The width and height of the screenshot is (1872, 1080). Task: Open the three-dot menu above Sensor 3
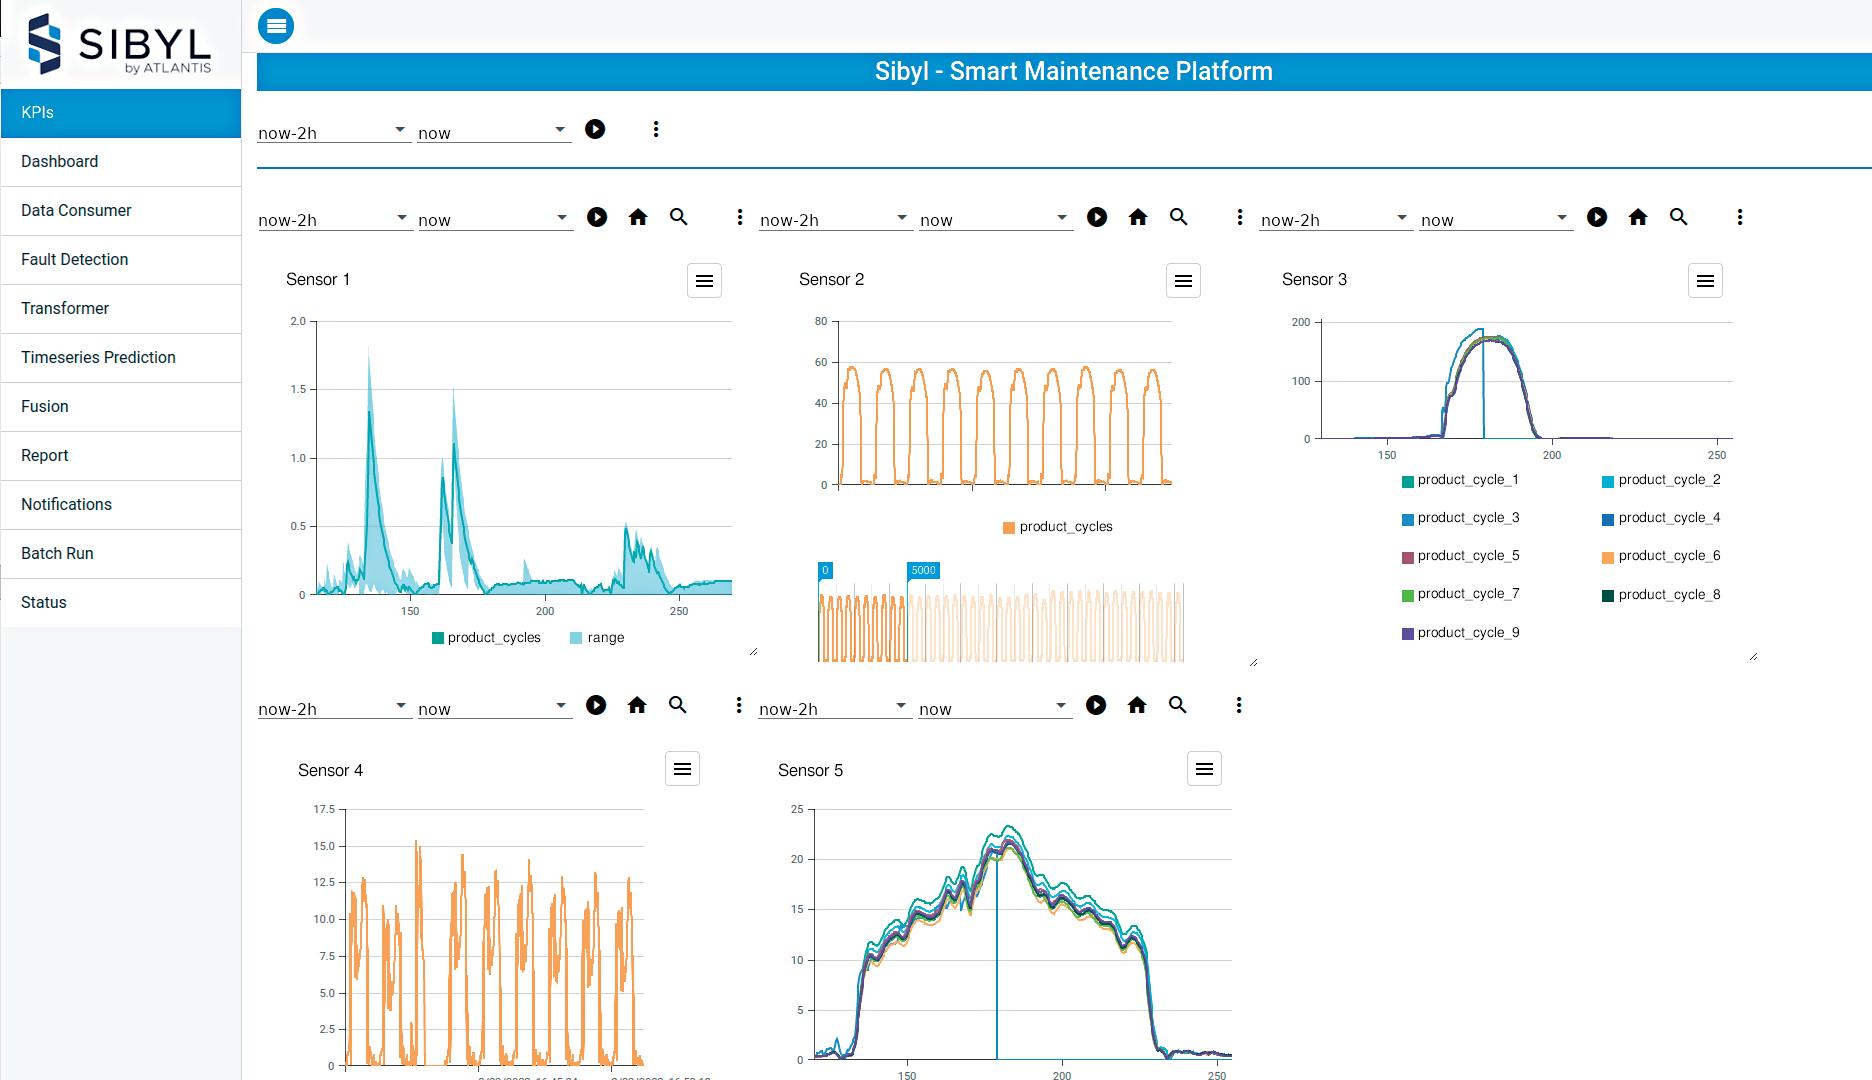pos(1740,217)
